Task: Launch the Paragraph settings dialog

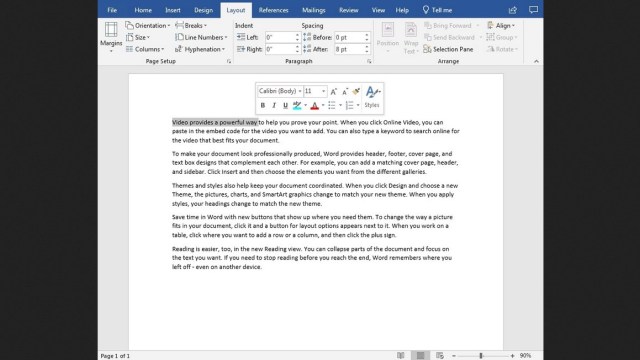Action: [x=369, y=61]
